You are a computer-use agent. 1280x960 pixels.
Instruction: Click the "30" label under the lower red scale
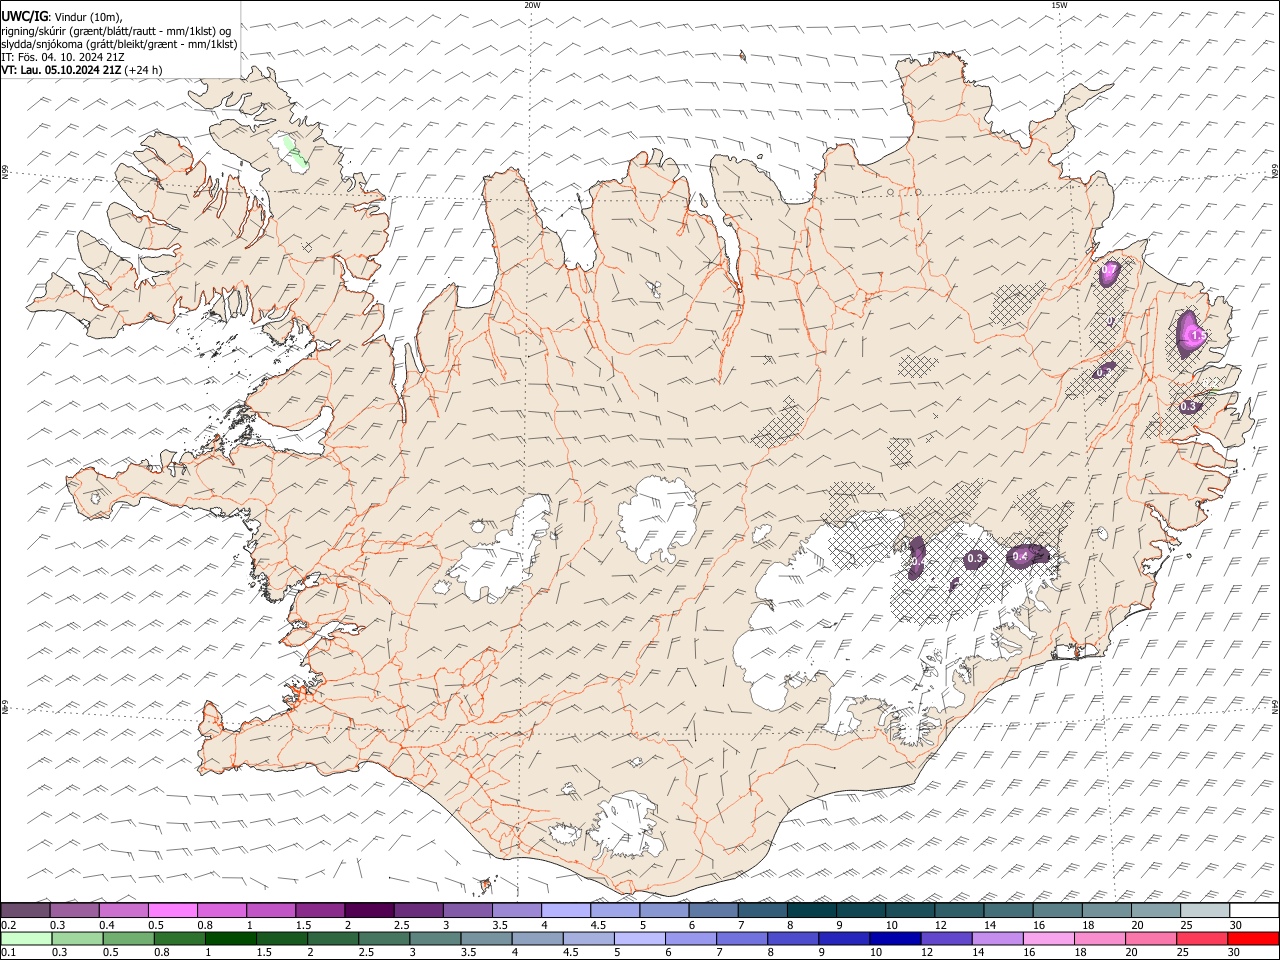coord(1236,952)
